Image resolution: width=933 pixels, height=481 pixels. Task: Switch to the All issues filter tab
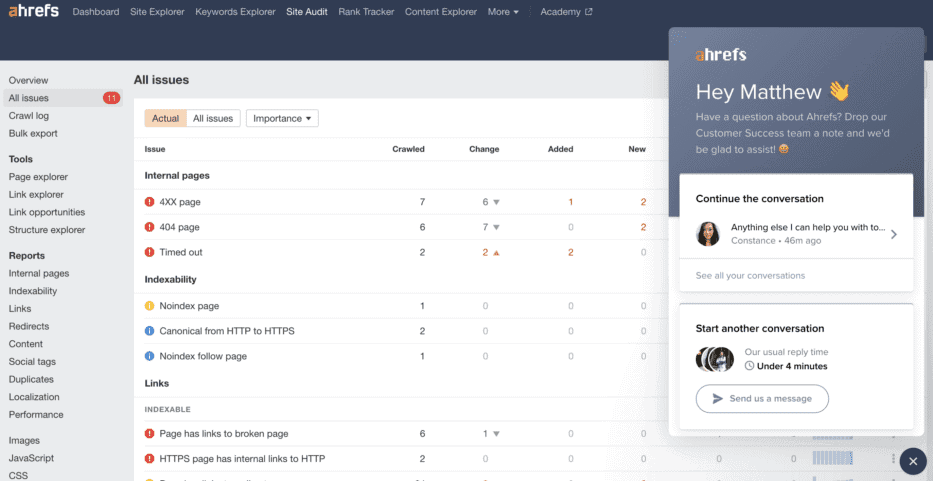(213, 118)
